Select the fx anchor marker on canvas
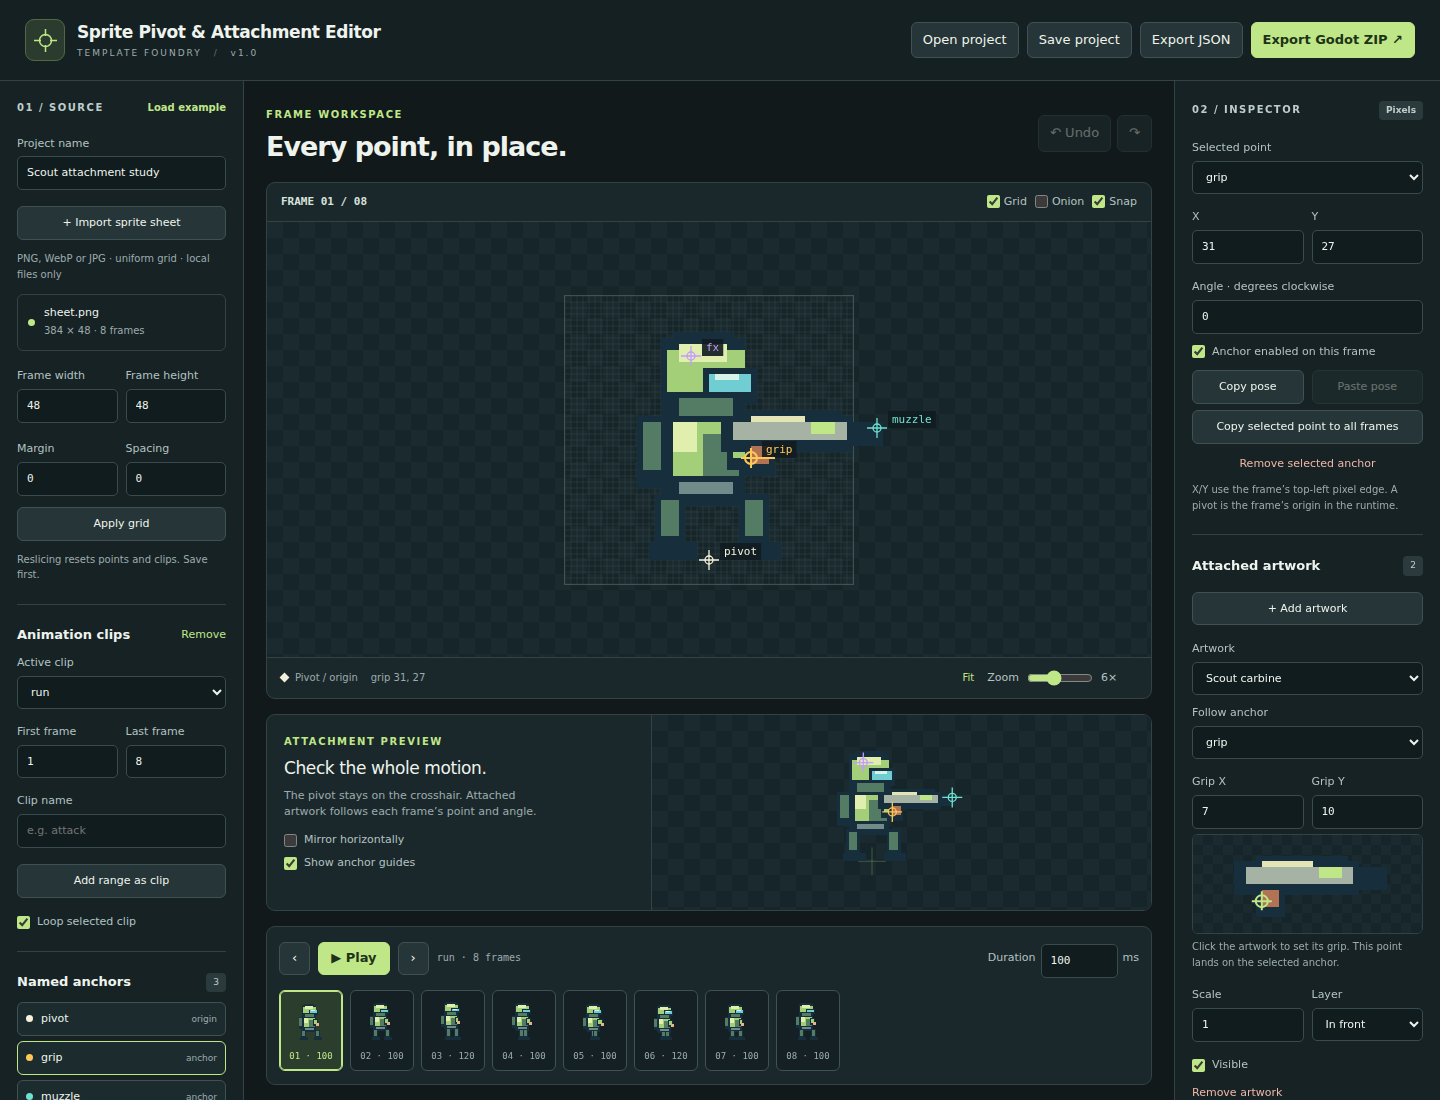 coord(691,355)
